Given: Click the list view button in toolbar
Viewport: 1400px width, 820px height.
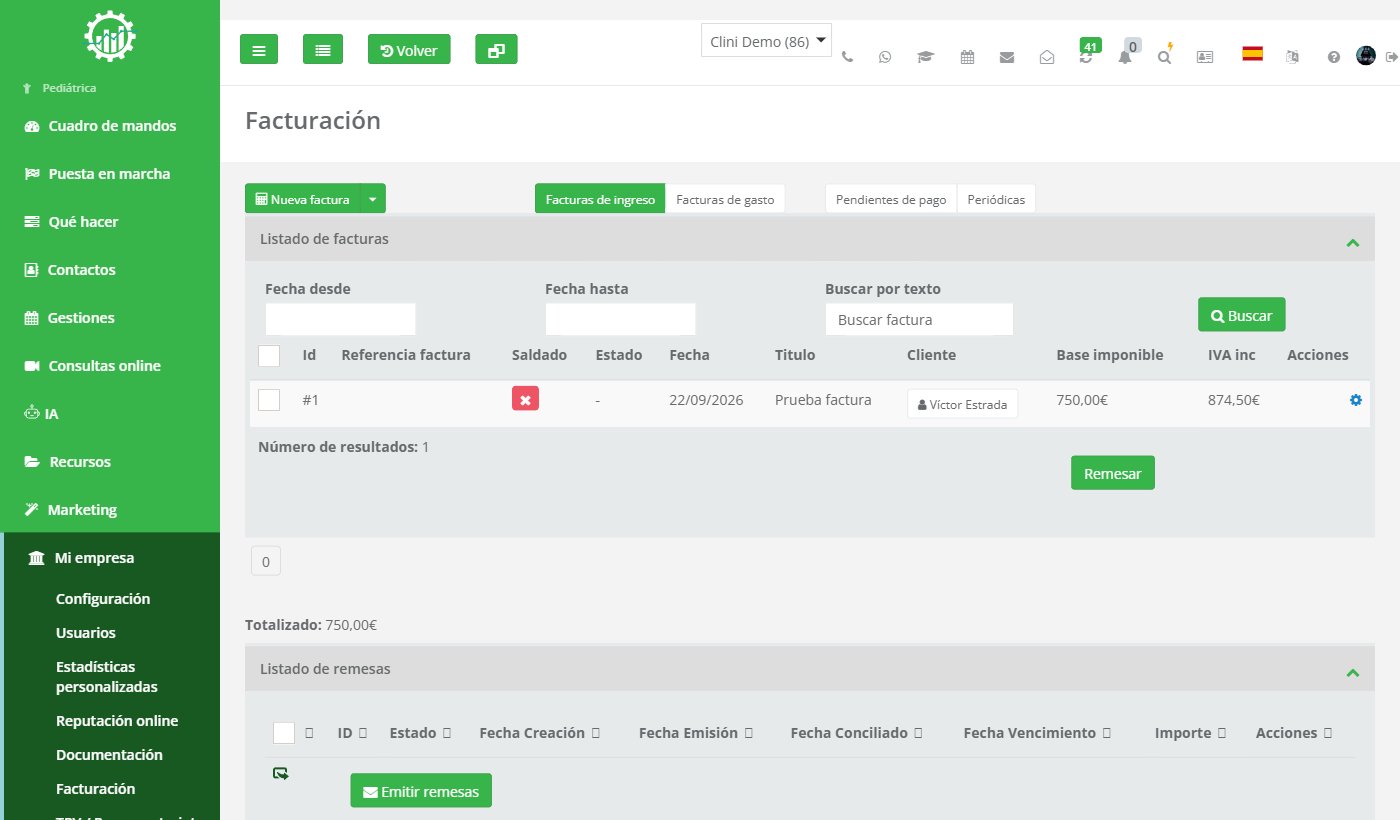Looking at the screenshot, I should click(x=323, y=49).
